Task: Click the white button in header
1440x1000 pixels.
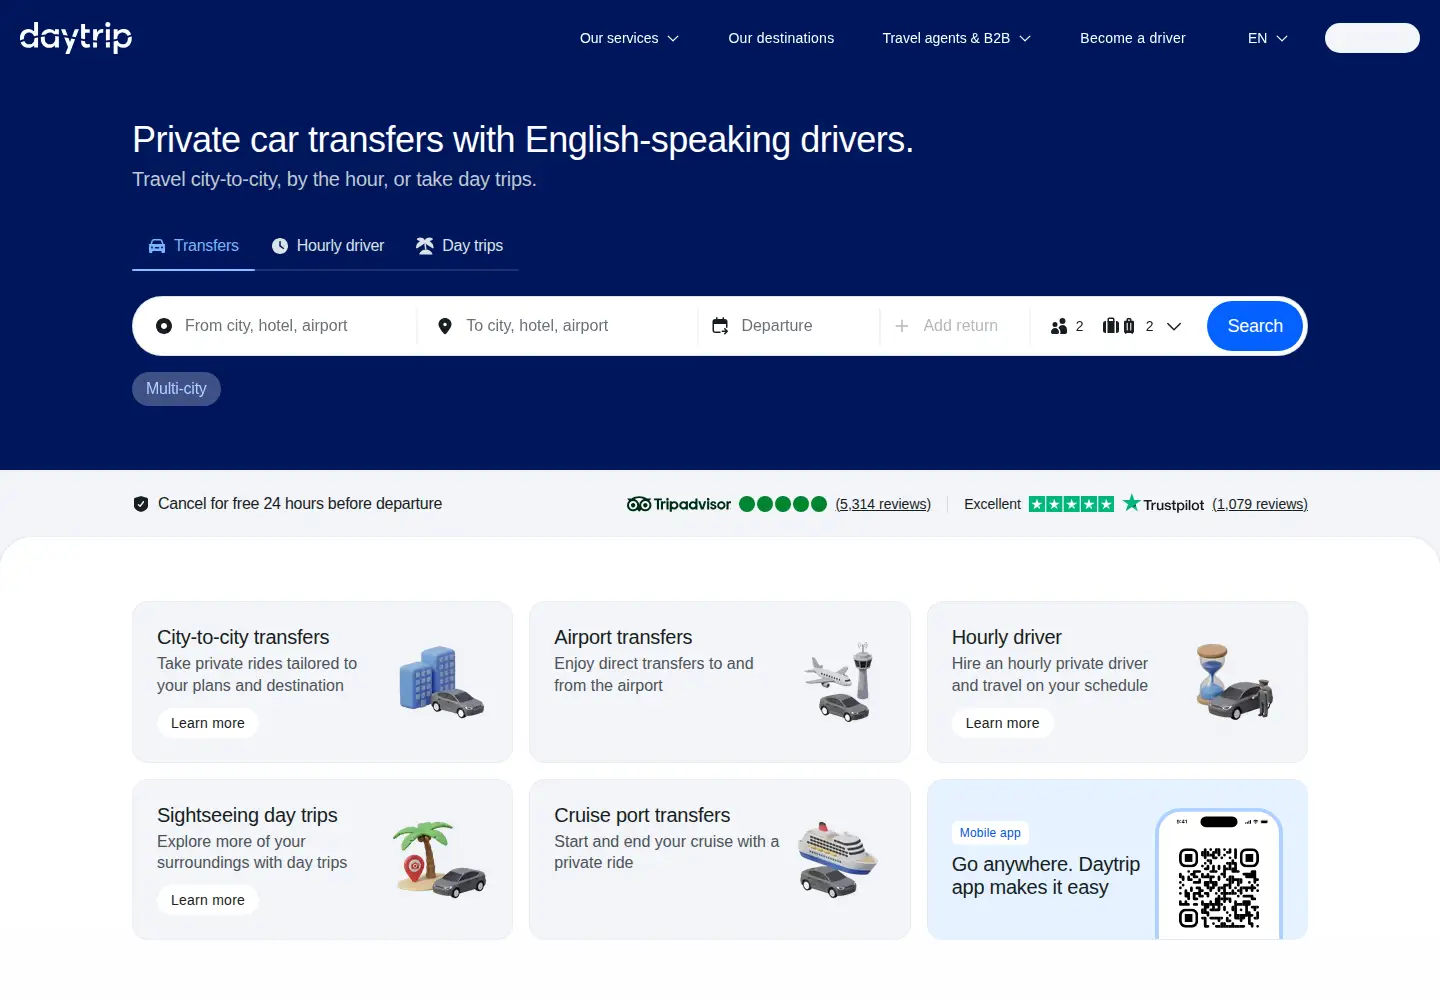Action: pos(1372,38)
